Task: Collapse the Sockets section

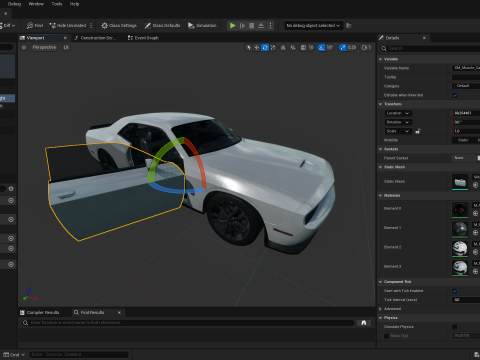Action: (x=380, y=149)
